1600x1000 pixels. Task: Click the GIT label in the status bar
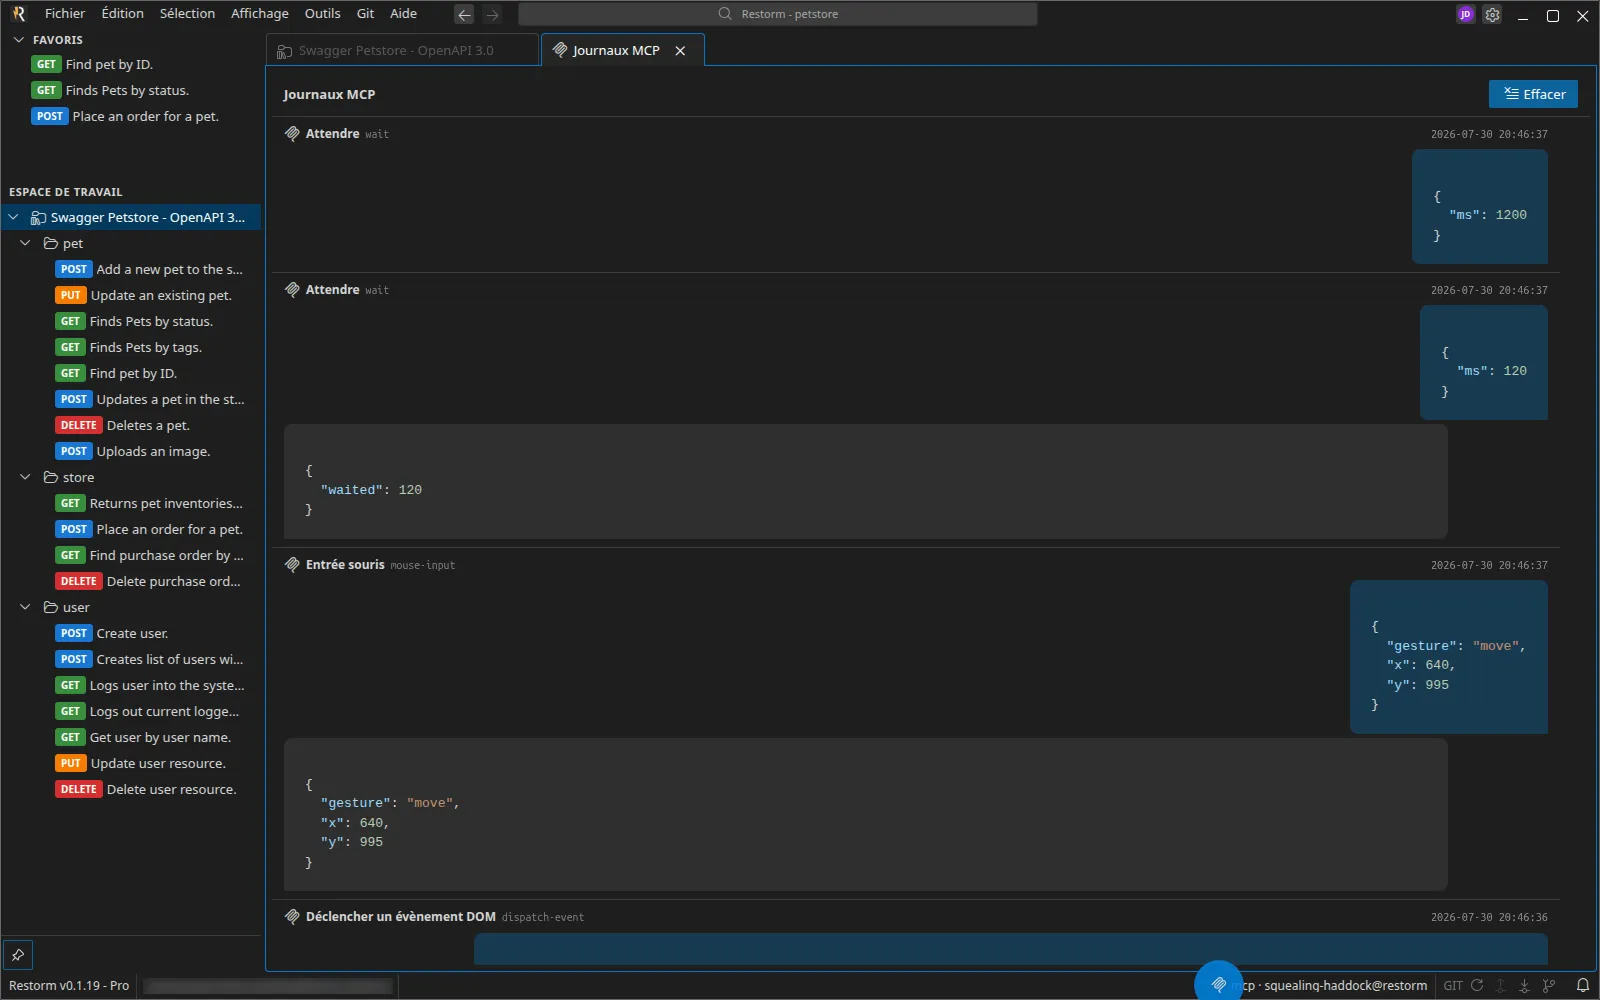[1453, 986]
